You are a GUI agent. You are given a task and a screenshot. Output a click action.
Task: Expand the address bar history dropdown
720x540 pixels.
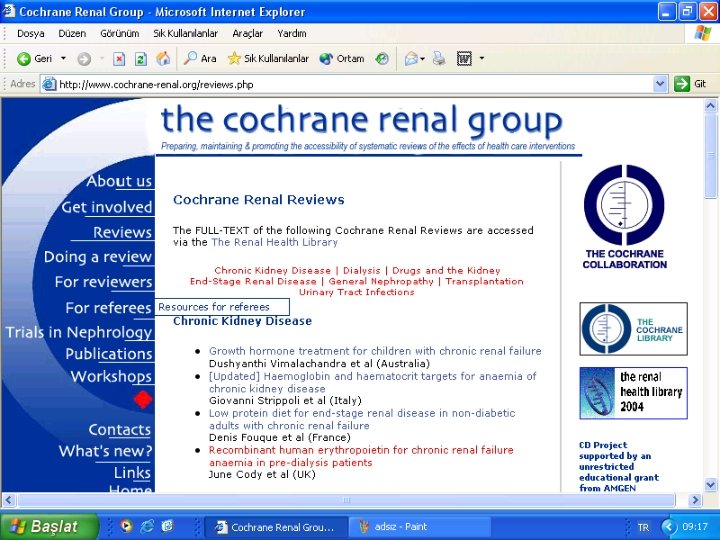pos(660,84)
